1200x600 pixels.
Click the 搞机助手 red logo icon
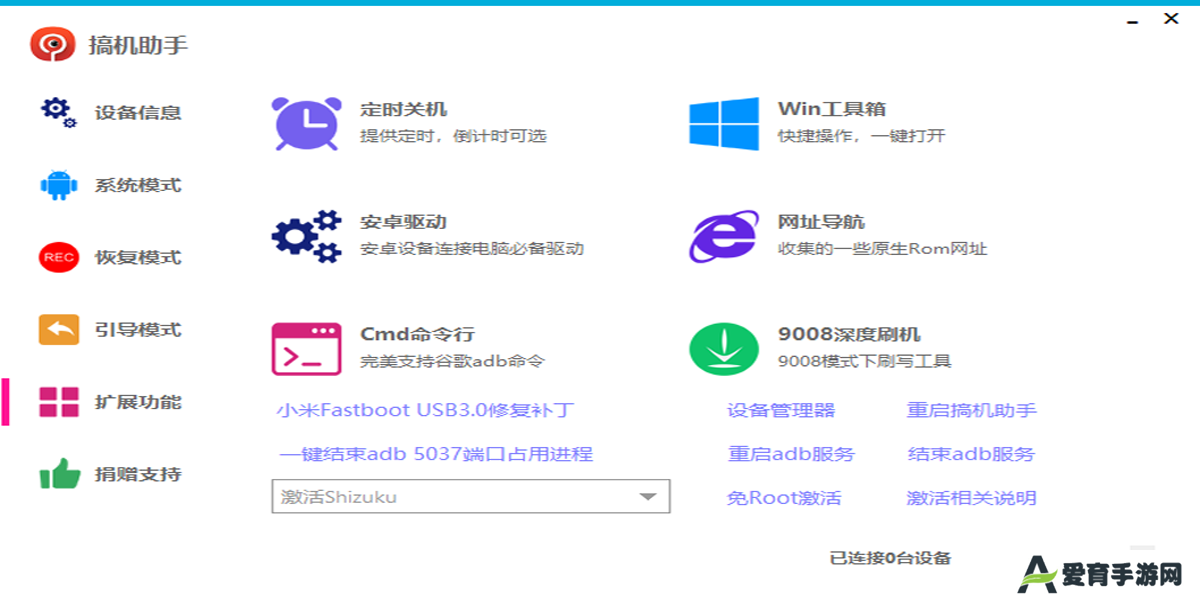[53, 44]
